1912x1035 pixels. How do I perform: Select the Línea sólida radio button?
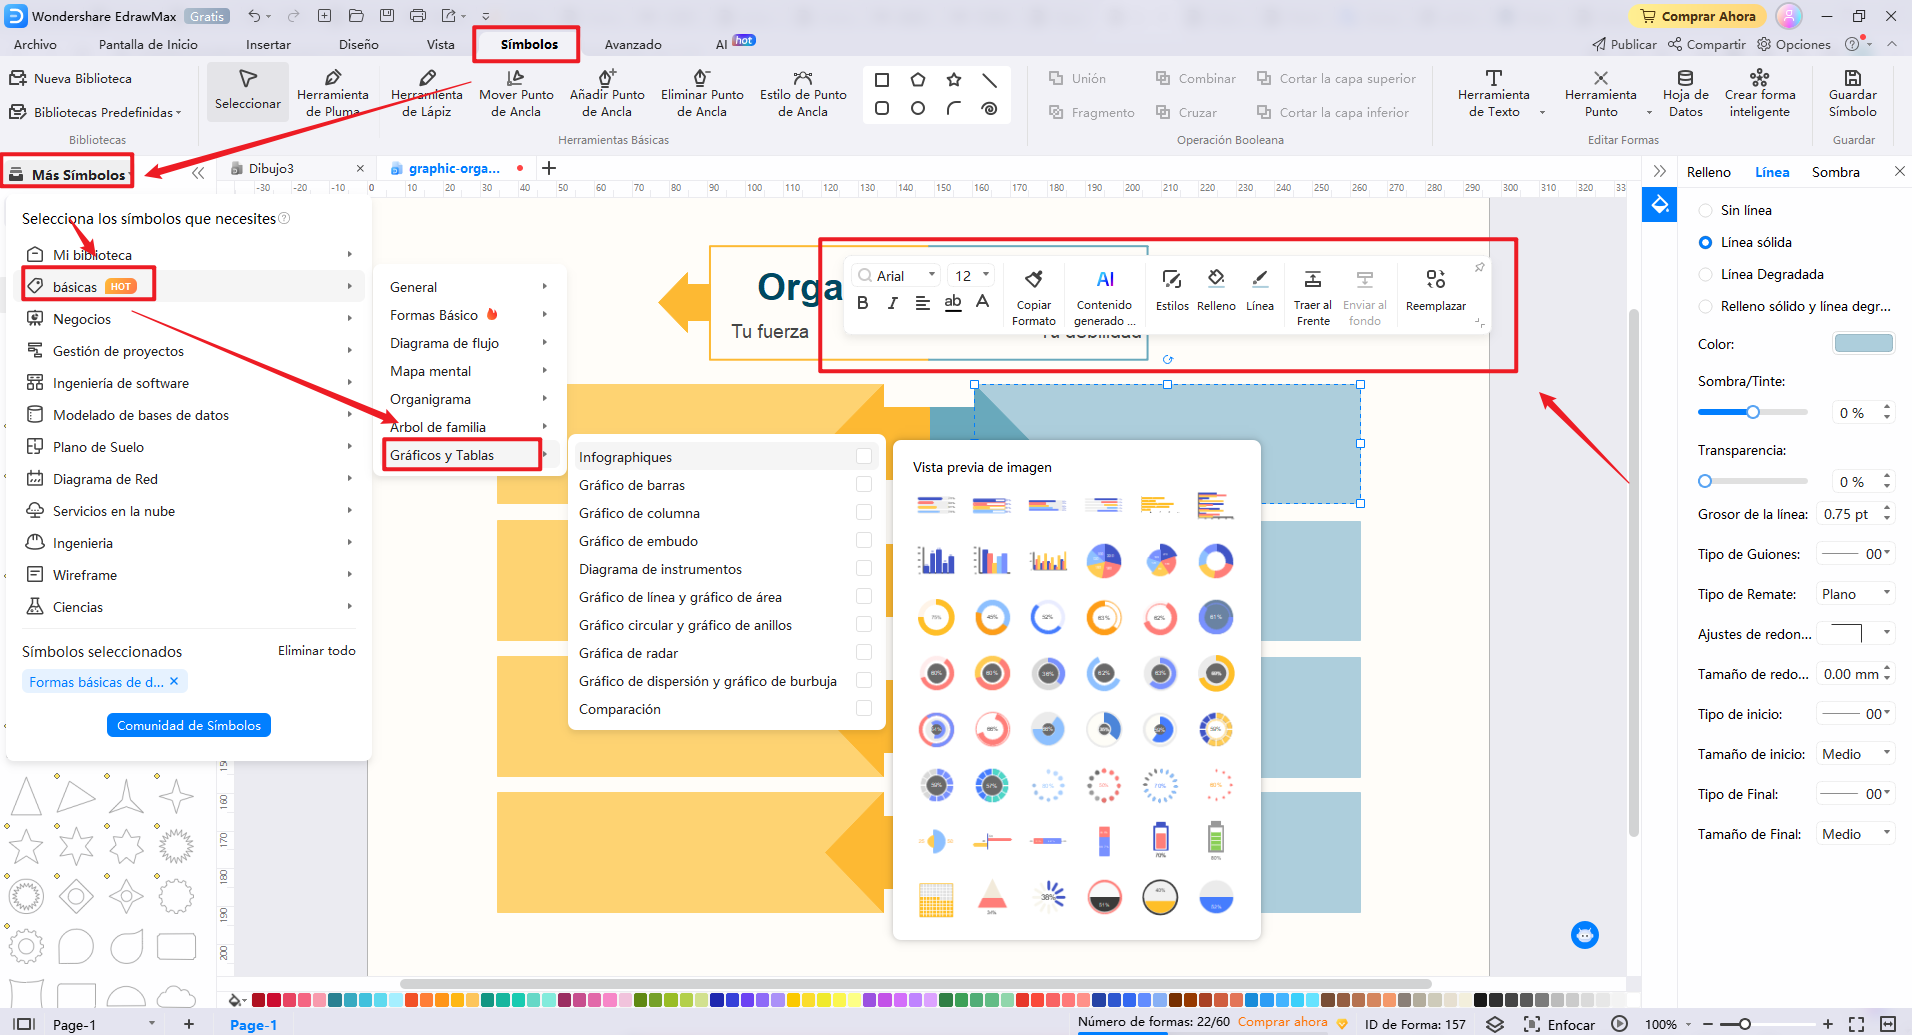(x=1704, y=242)
